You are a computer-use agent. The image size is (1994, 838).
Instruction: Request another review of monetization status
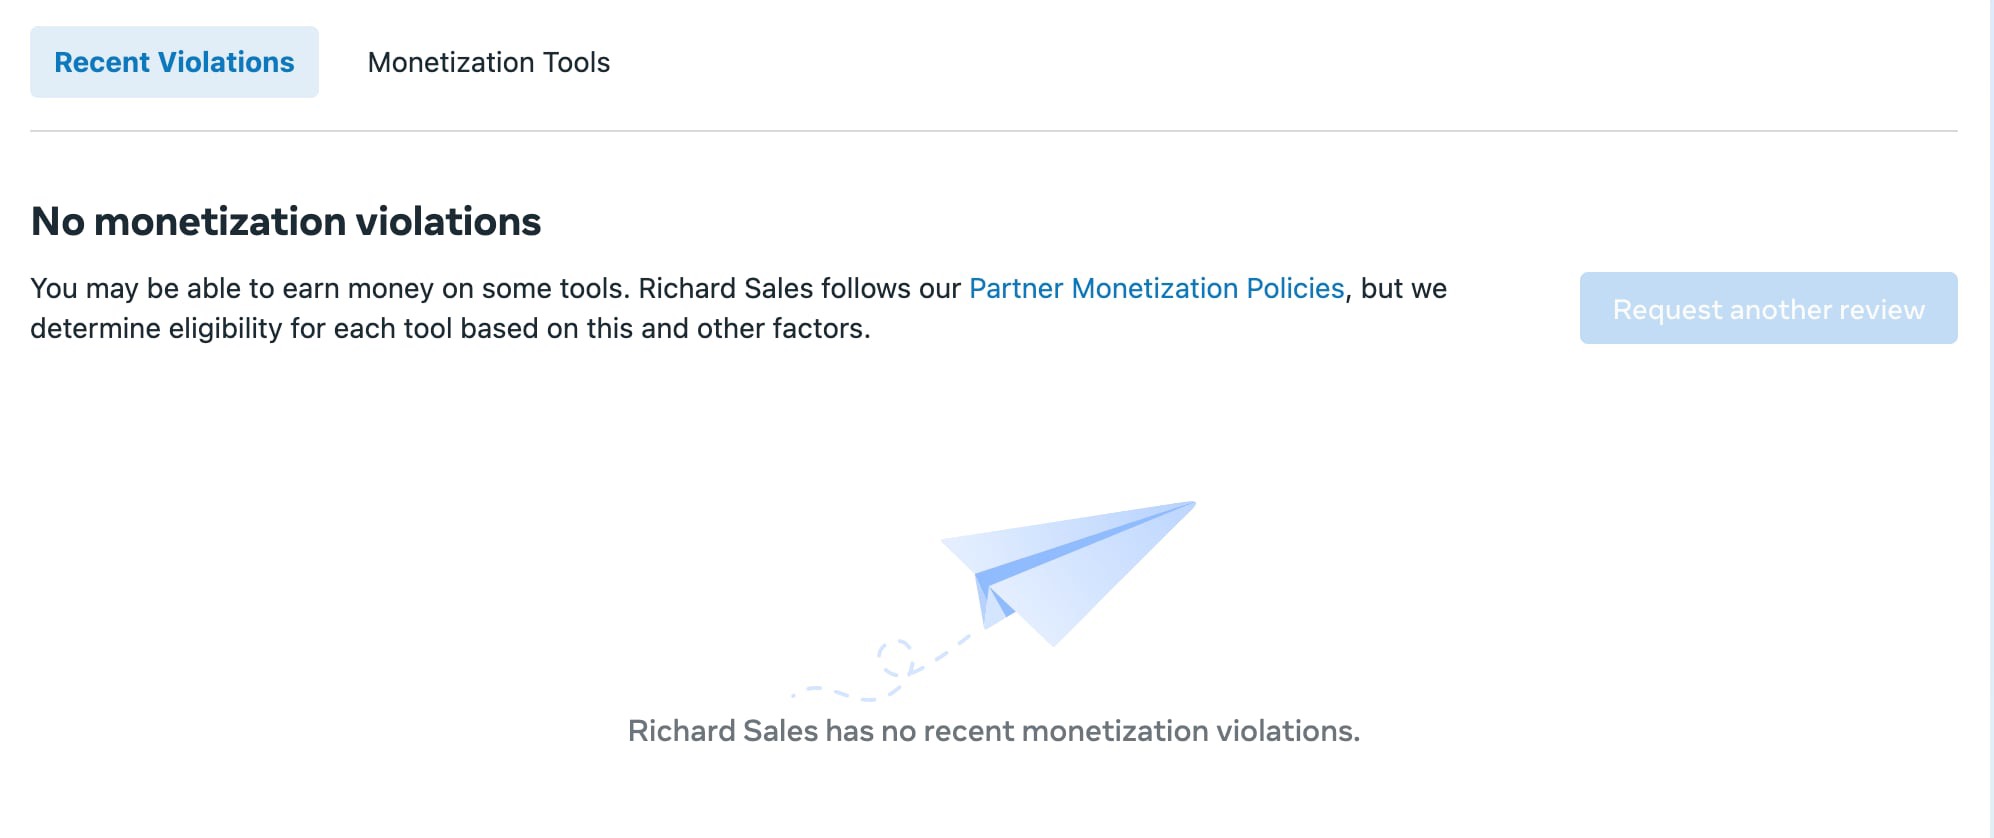[1768, 308]
